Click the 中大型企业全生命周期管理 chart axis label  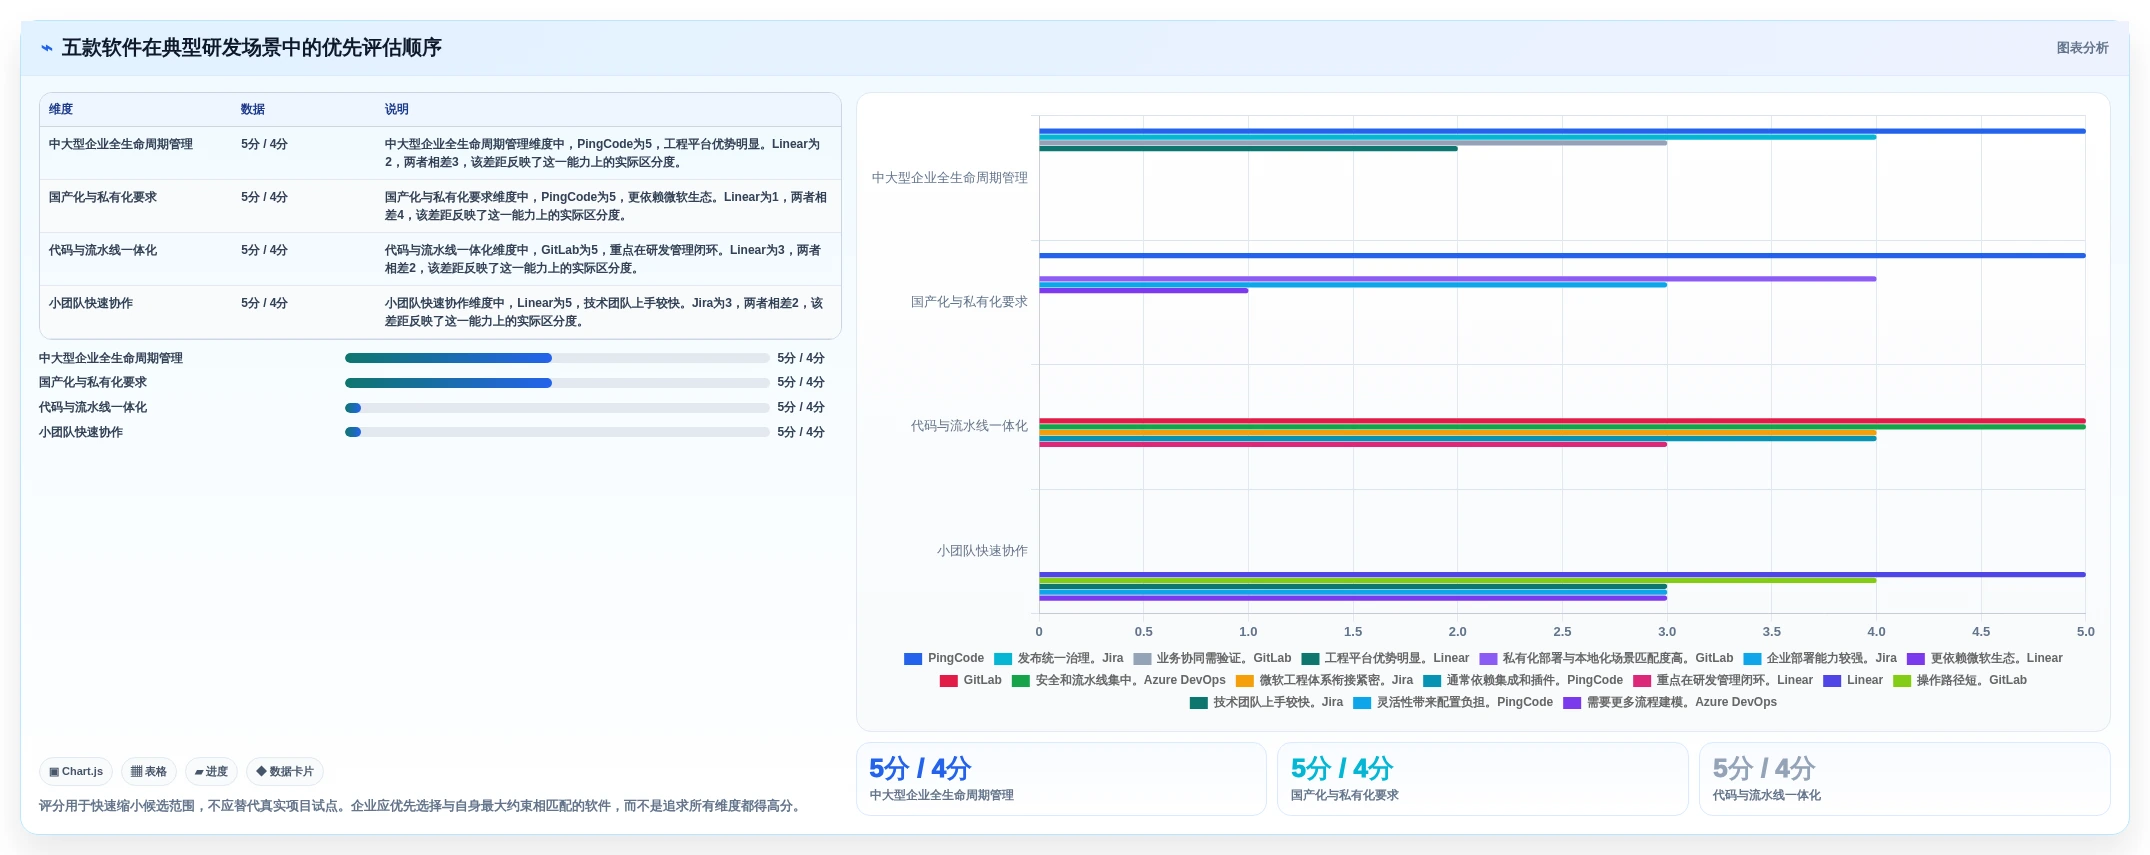pos(950,178)
